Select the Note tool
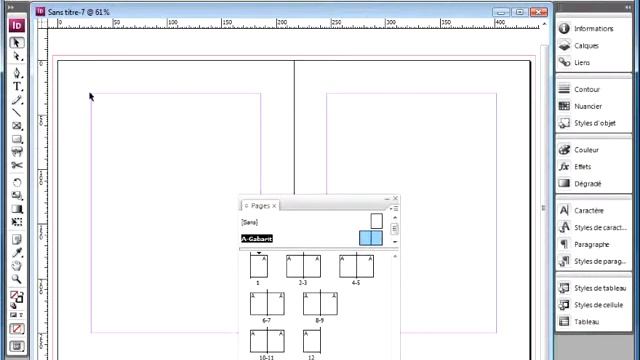The image size is (640, 360). (x=16, y=239)
